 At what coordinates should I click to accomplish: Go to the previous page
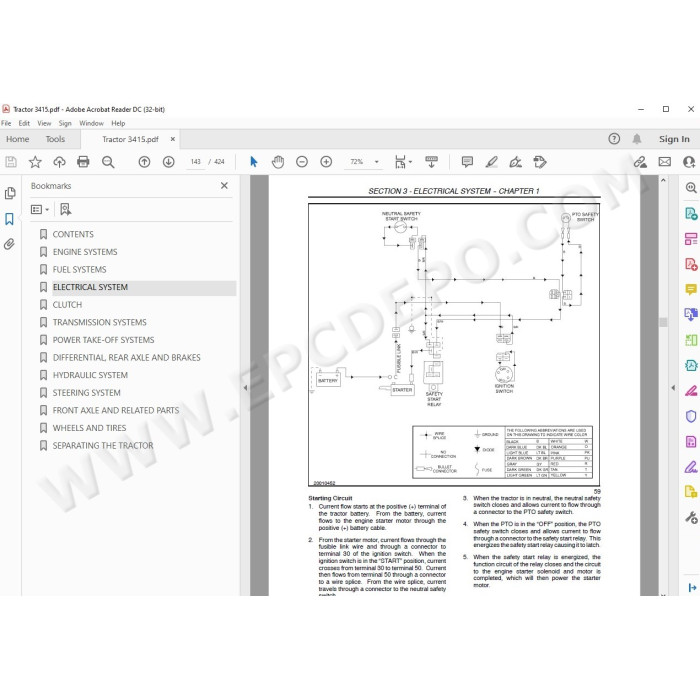tap(144, 162)
